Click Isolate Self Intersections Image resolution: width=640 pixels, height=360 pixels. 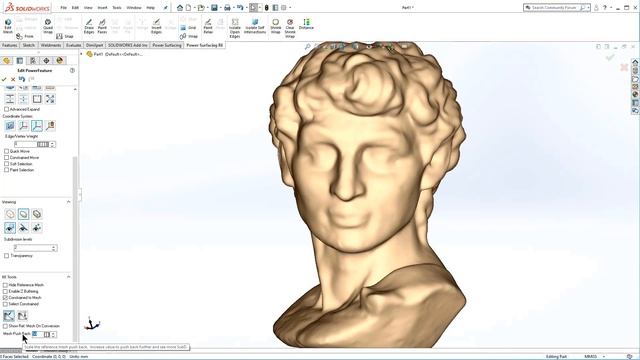pos(255,26)
